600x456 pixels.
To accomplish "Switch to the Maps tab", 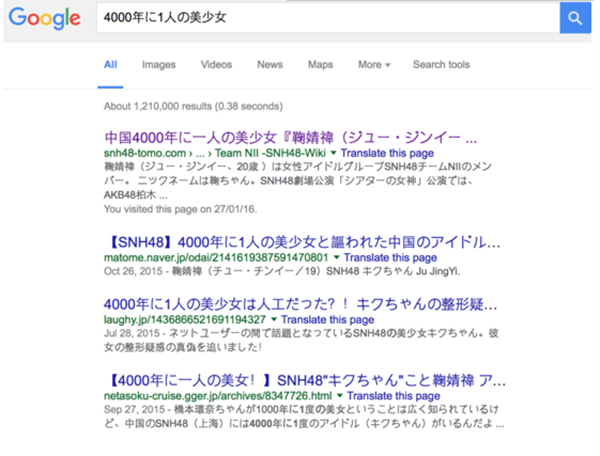I will click(x=320, y=65).
